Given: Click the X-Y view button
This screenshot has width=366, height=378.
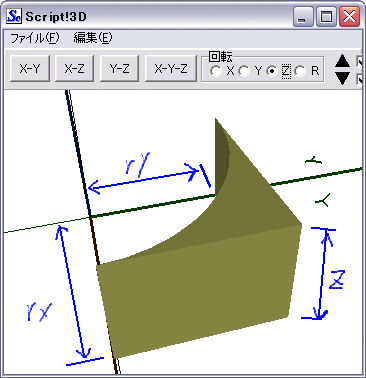Looking at the screenshot, I should click(30, 69).
